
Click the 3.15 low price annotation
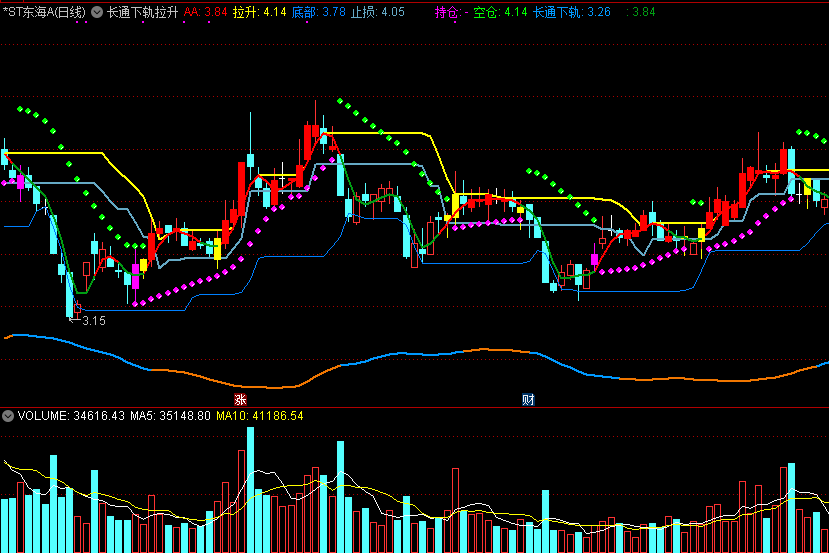[x=94, y=321]
